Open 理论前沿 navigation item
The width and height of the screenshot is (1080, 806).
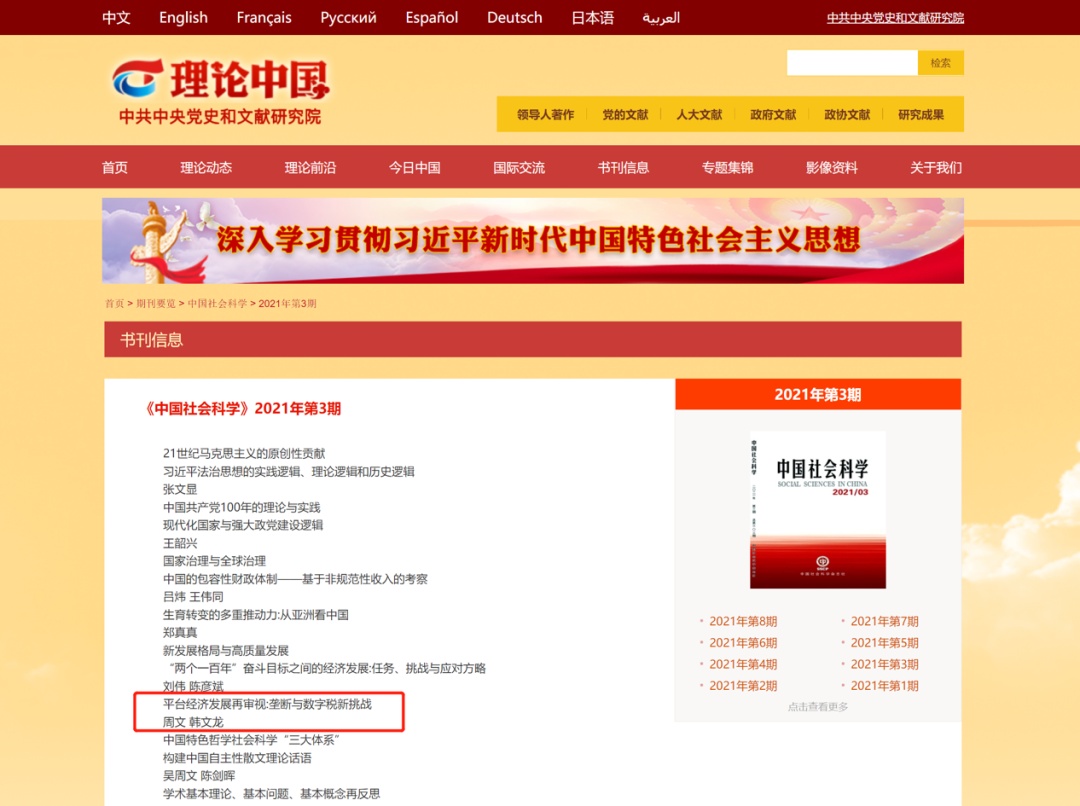[x=311, y=167]
